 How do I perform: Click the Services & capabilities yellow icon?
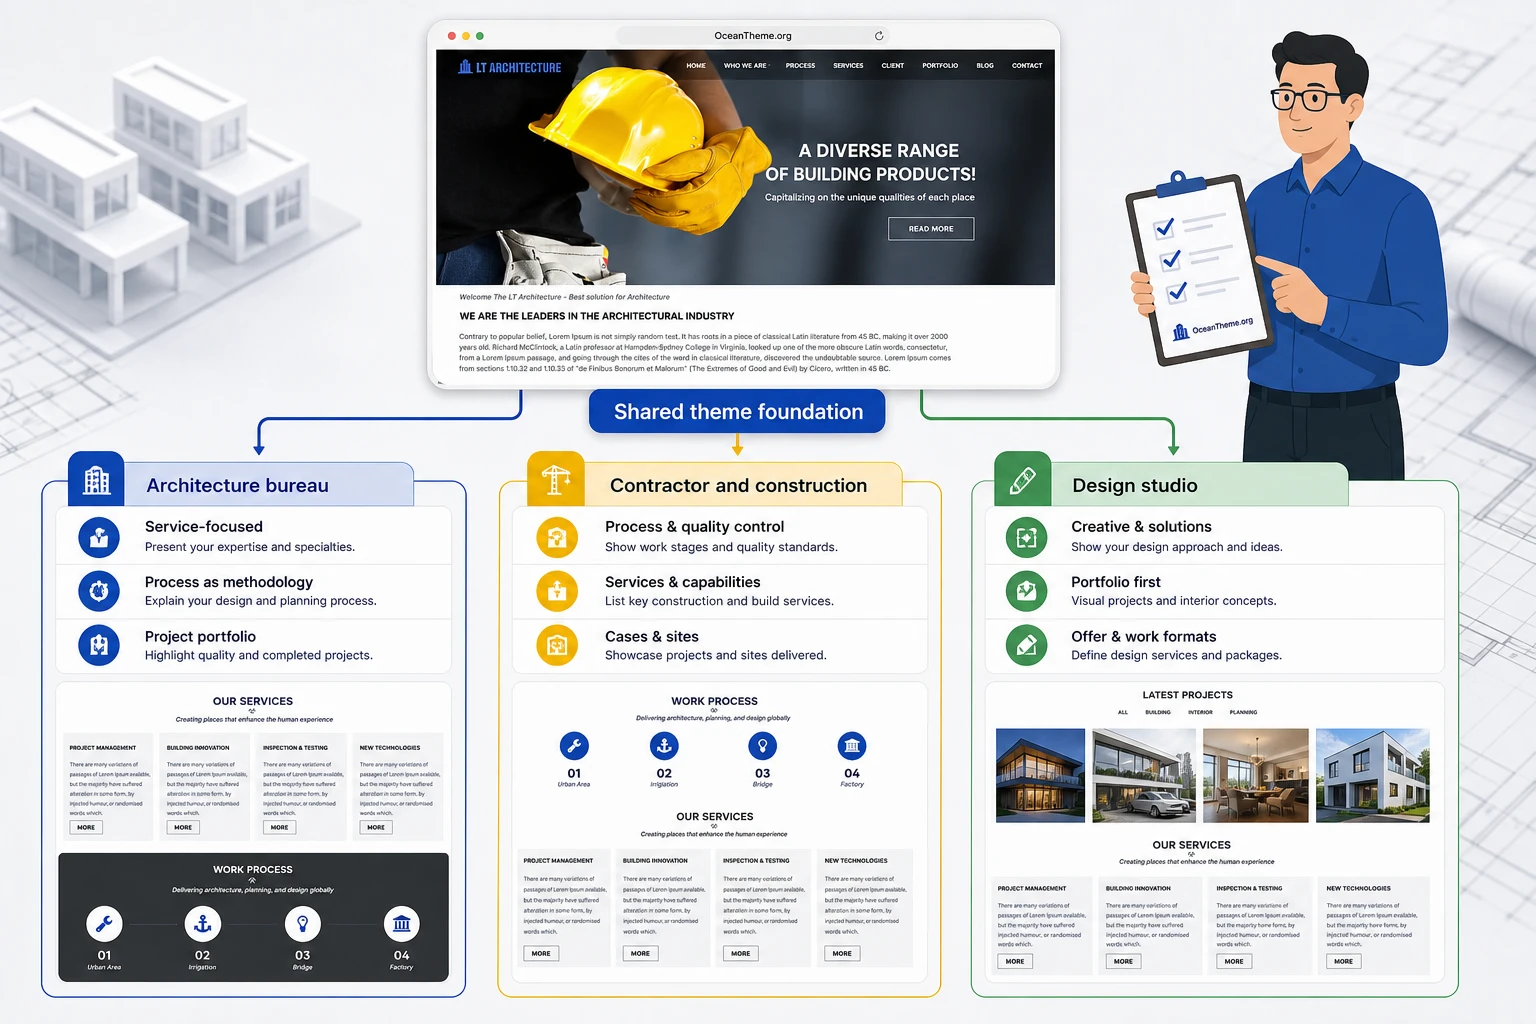[557, 591]
